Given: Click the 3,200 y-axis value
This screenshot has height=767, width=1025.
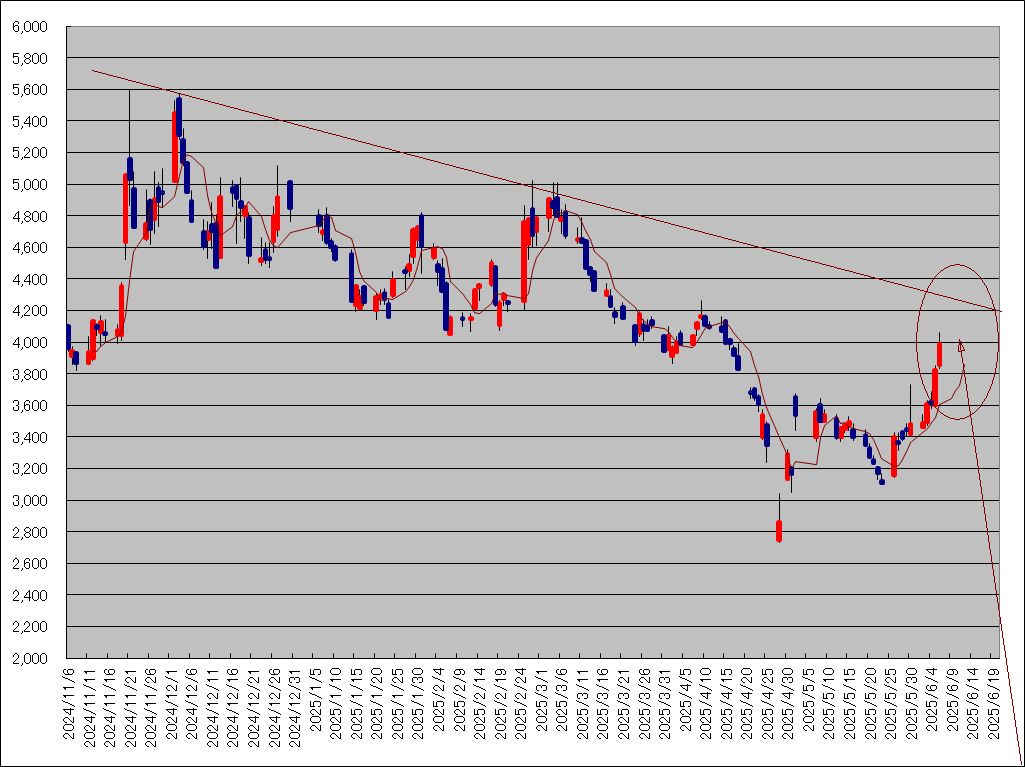Looking at the screenshot, I should [x=30, y=469].
